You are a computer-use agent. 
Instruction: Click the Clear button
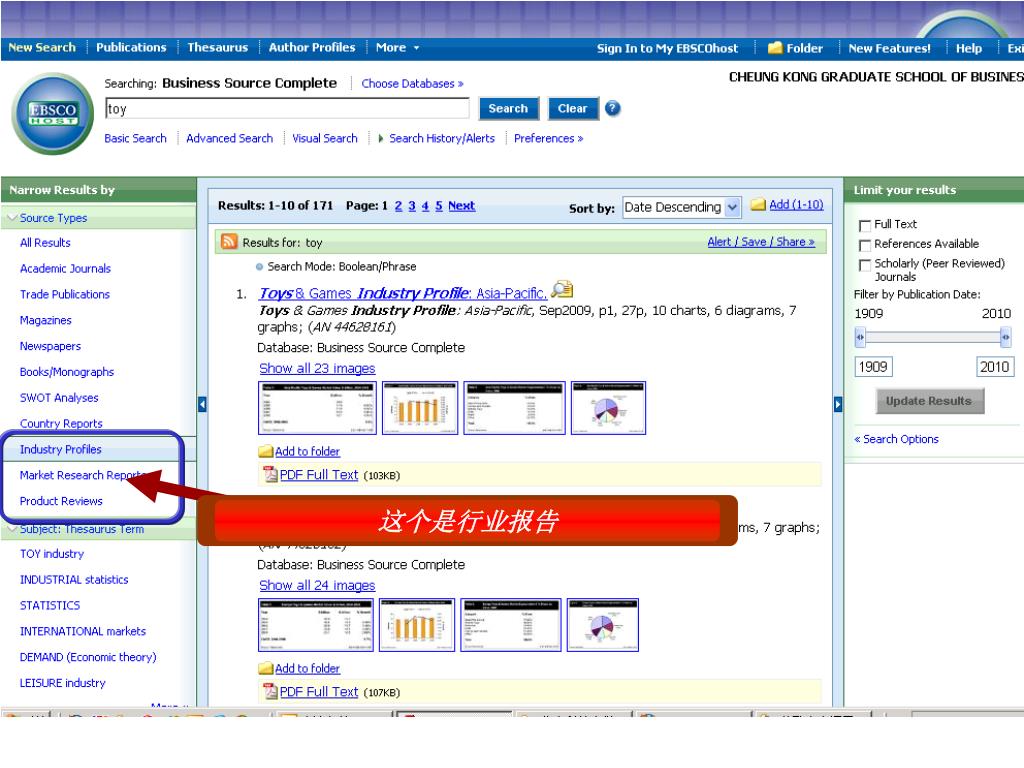click(573, 108)
